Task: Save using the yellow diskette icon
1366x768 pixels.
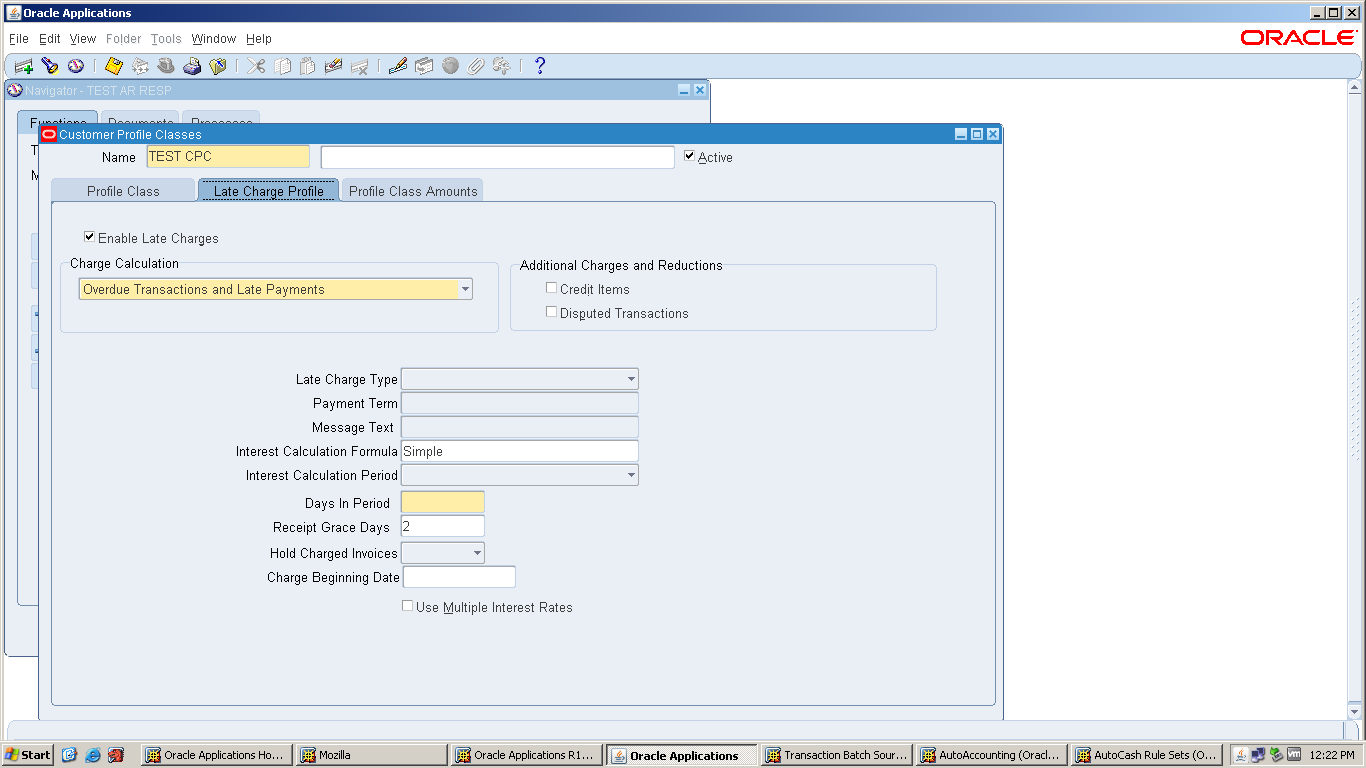Action: [114, 66]
